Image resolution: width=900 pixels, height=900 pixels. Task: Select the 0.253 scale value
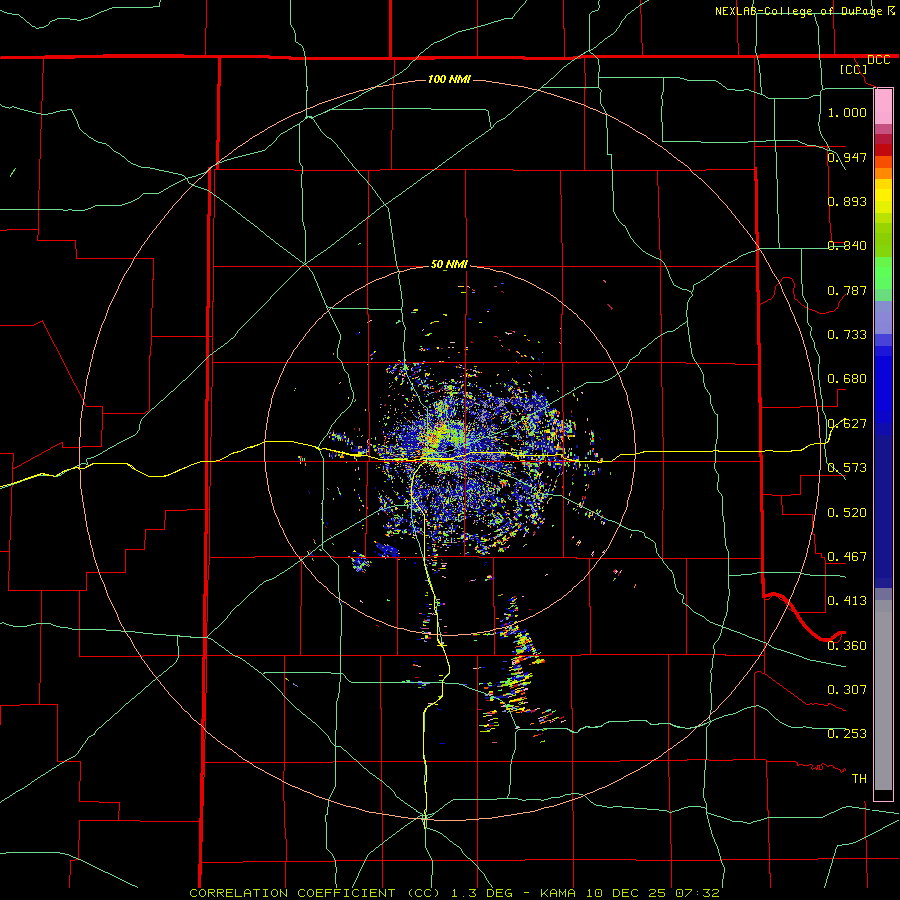point(847,734)
